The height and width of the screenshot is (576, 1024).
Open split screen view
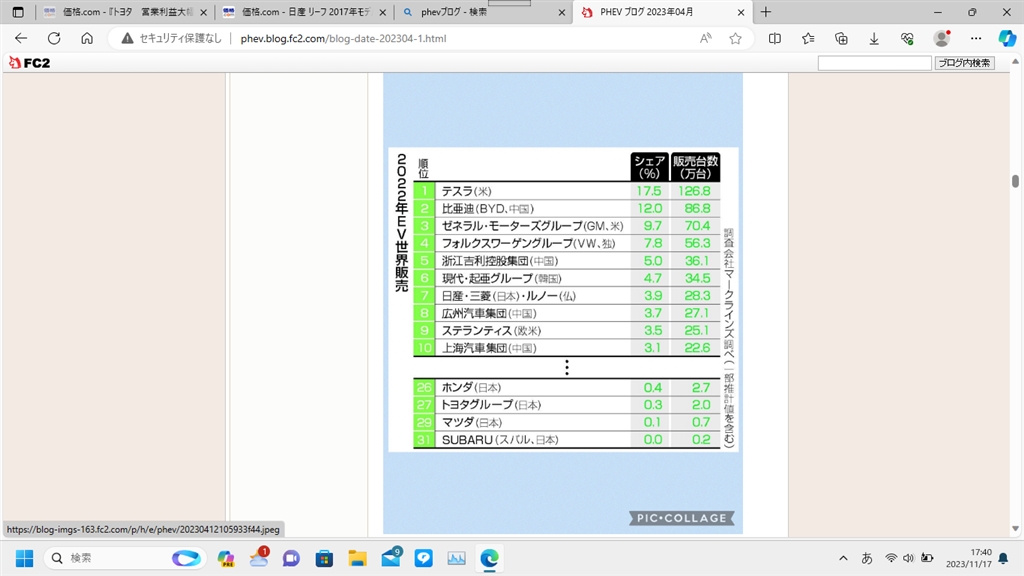[x=775, y=39]
